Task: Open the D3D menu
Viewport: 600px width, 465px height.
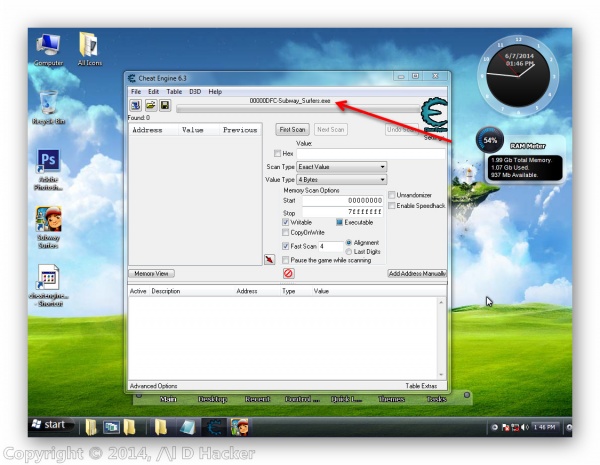Action: 195,91
